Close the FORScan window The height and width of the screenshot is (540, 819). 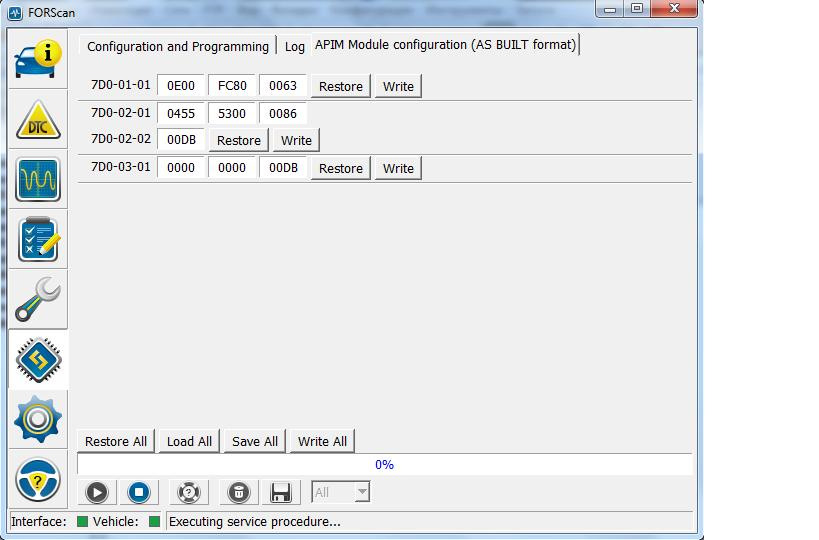[x=674, y=9]
